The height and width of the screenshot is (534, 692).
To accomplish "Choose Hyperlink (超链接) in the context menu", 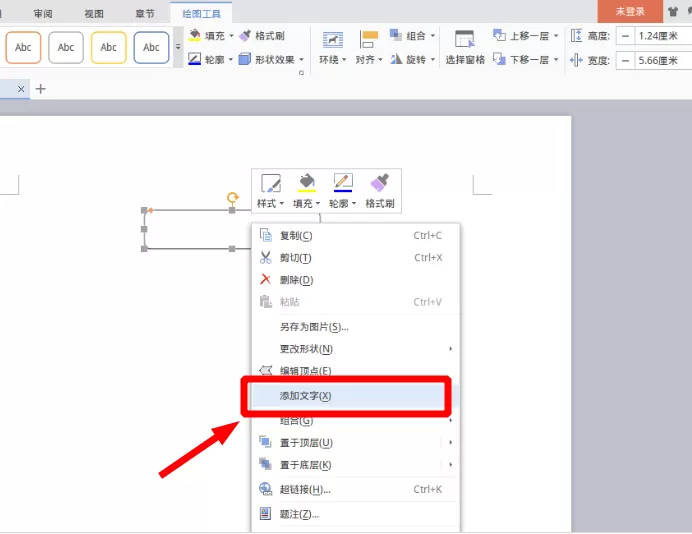I will click(x=356, y=489).
